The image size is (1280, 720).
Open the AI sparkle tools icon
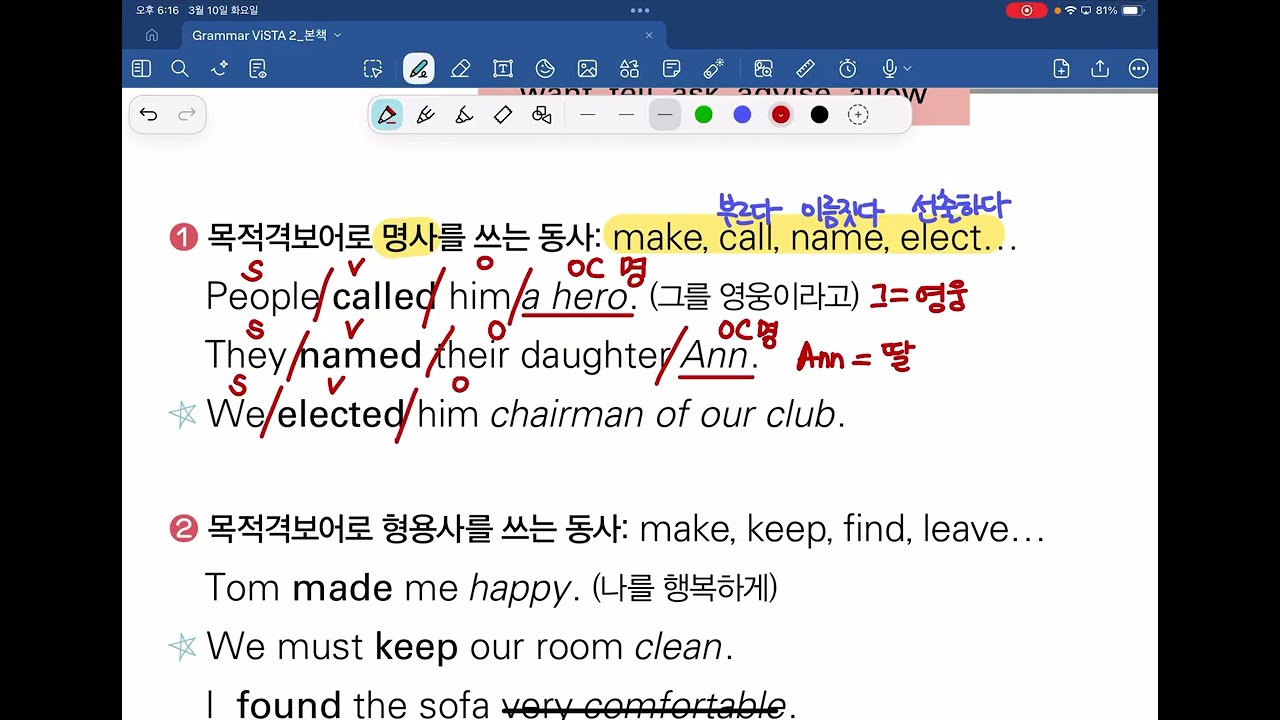pyautogui.click(x=219, y=69)
